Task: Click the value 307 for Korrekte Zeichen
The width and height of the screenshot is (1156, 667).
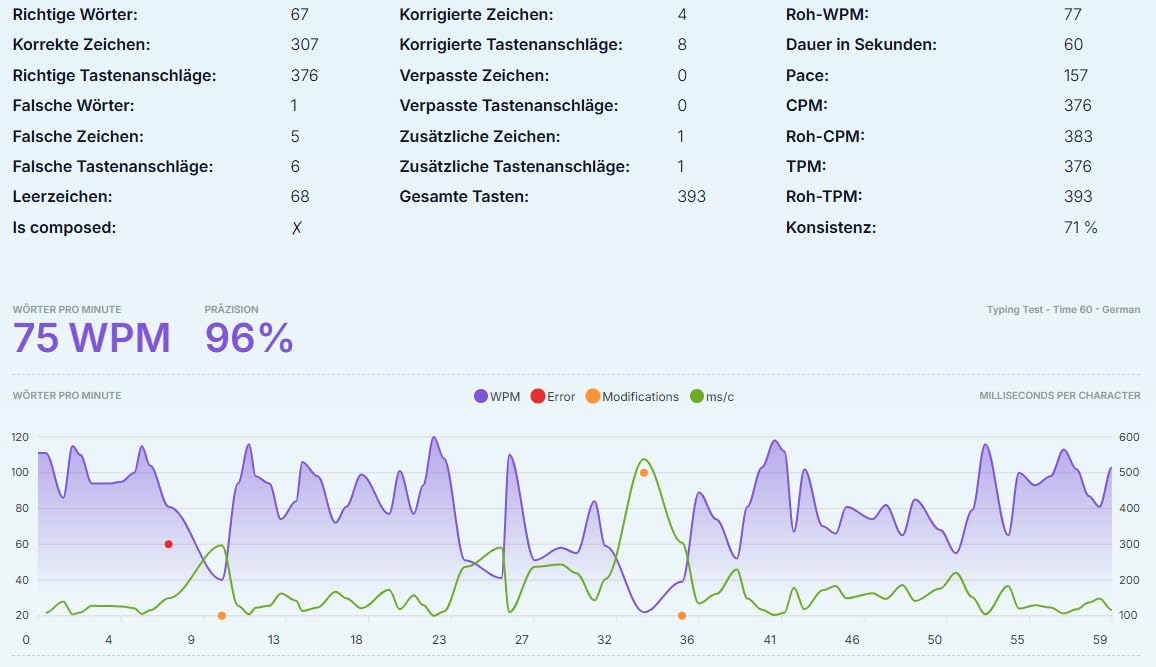Action: [x=304, y=45]
